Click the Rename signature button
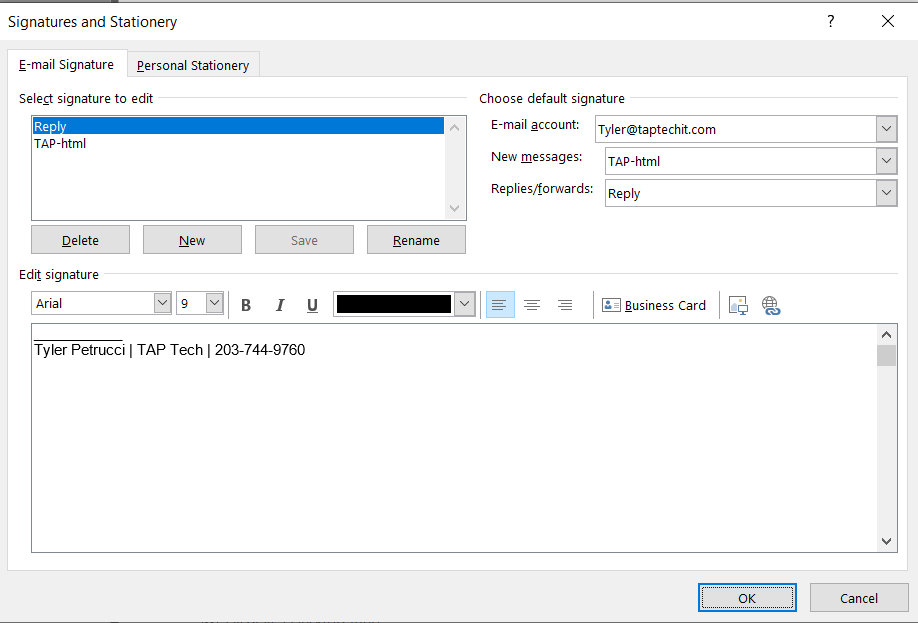The width and height of the screenshot is (918, 623). click(416, 240)
